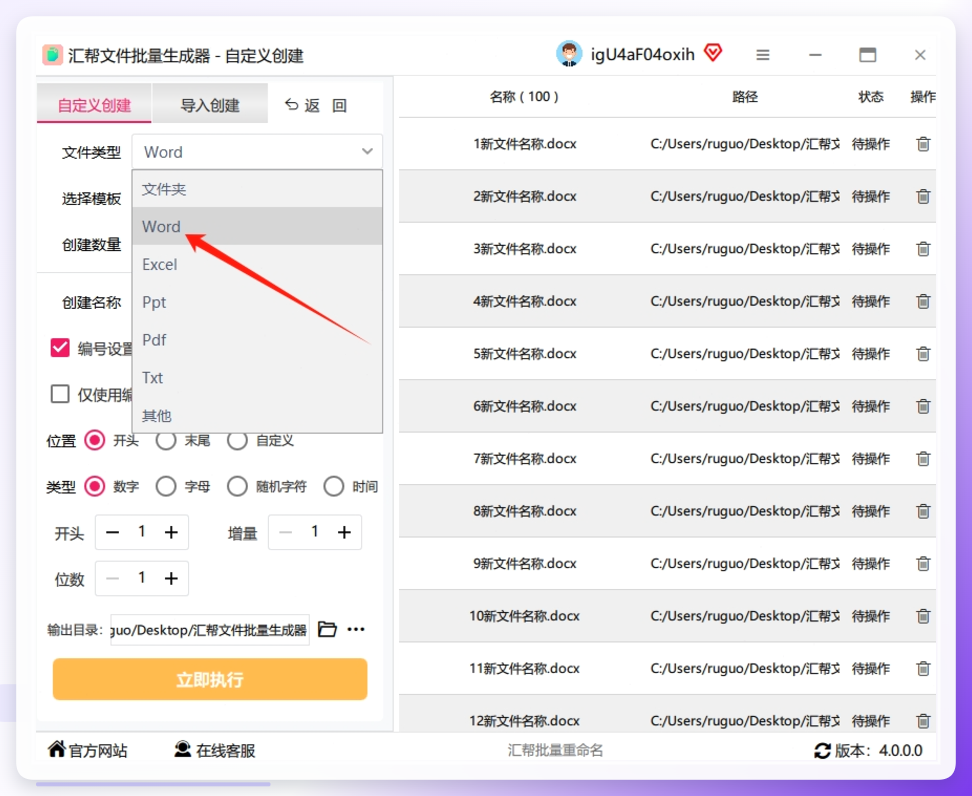Choose Pdf from file type list

coord(257,340)
